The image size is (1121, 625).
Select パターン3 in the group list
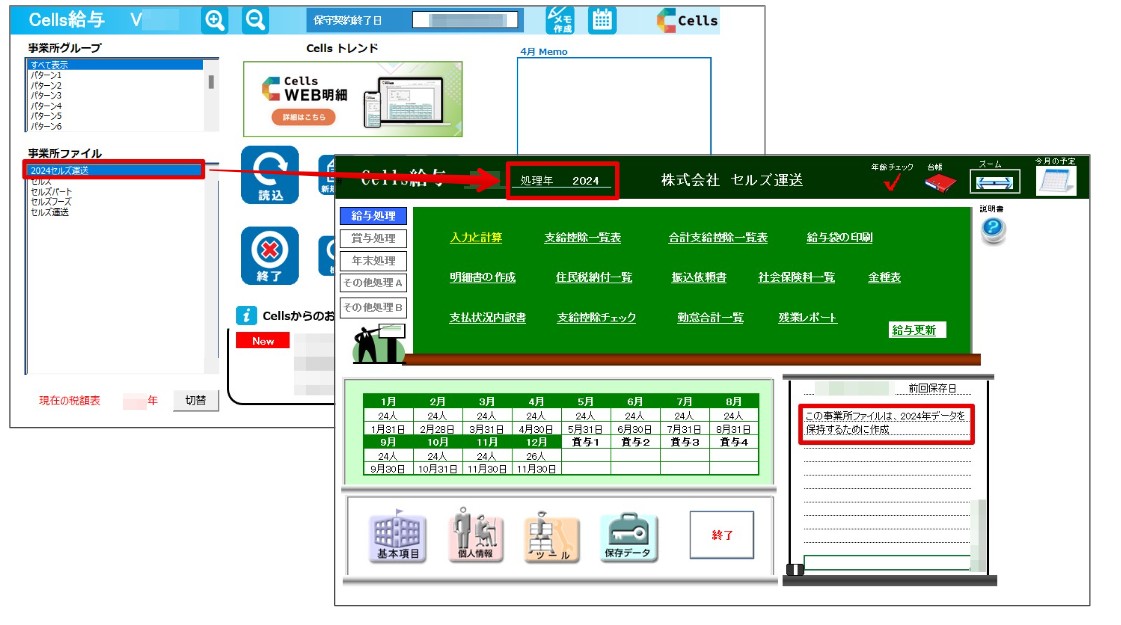click(x=115, y=95)
